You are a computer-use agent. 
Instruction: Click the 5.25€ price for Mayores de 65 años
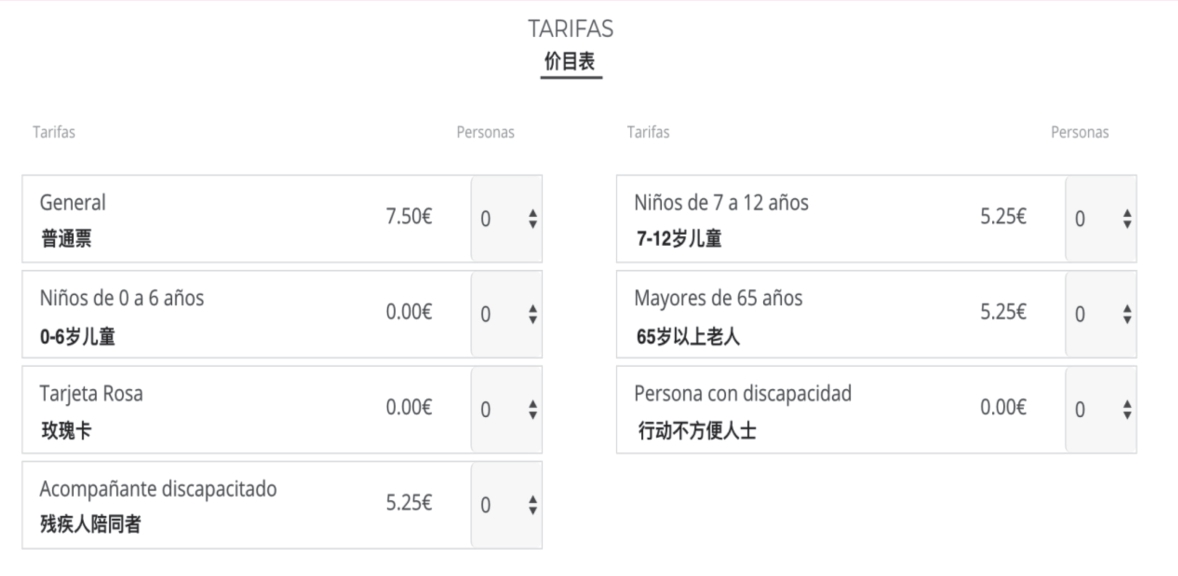(1003, 313)
